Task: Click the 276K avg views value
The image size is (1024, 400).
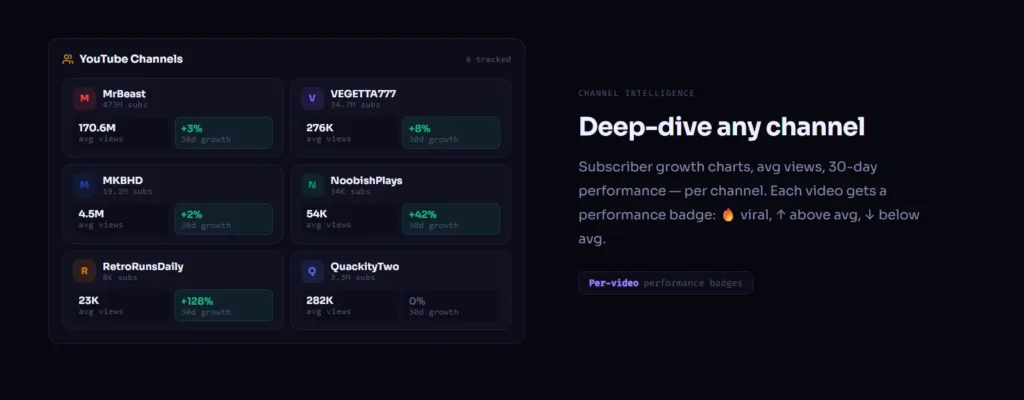Action: [x=320, y=128]
